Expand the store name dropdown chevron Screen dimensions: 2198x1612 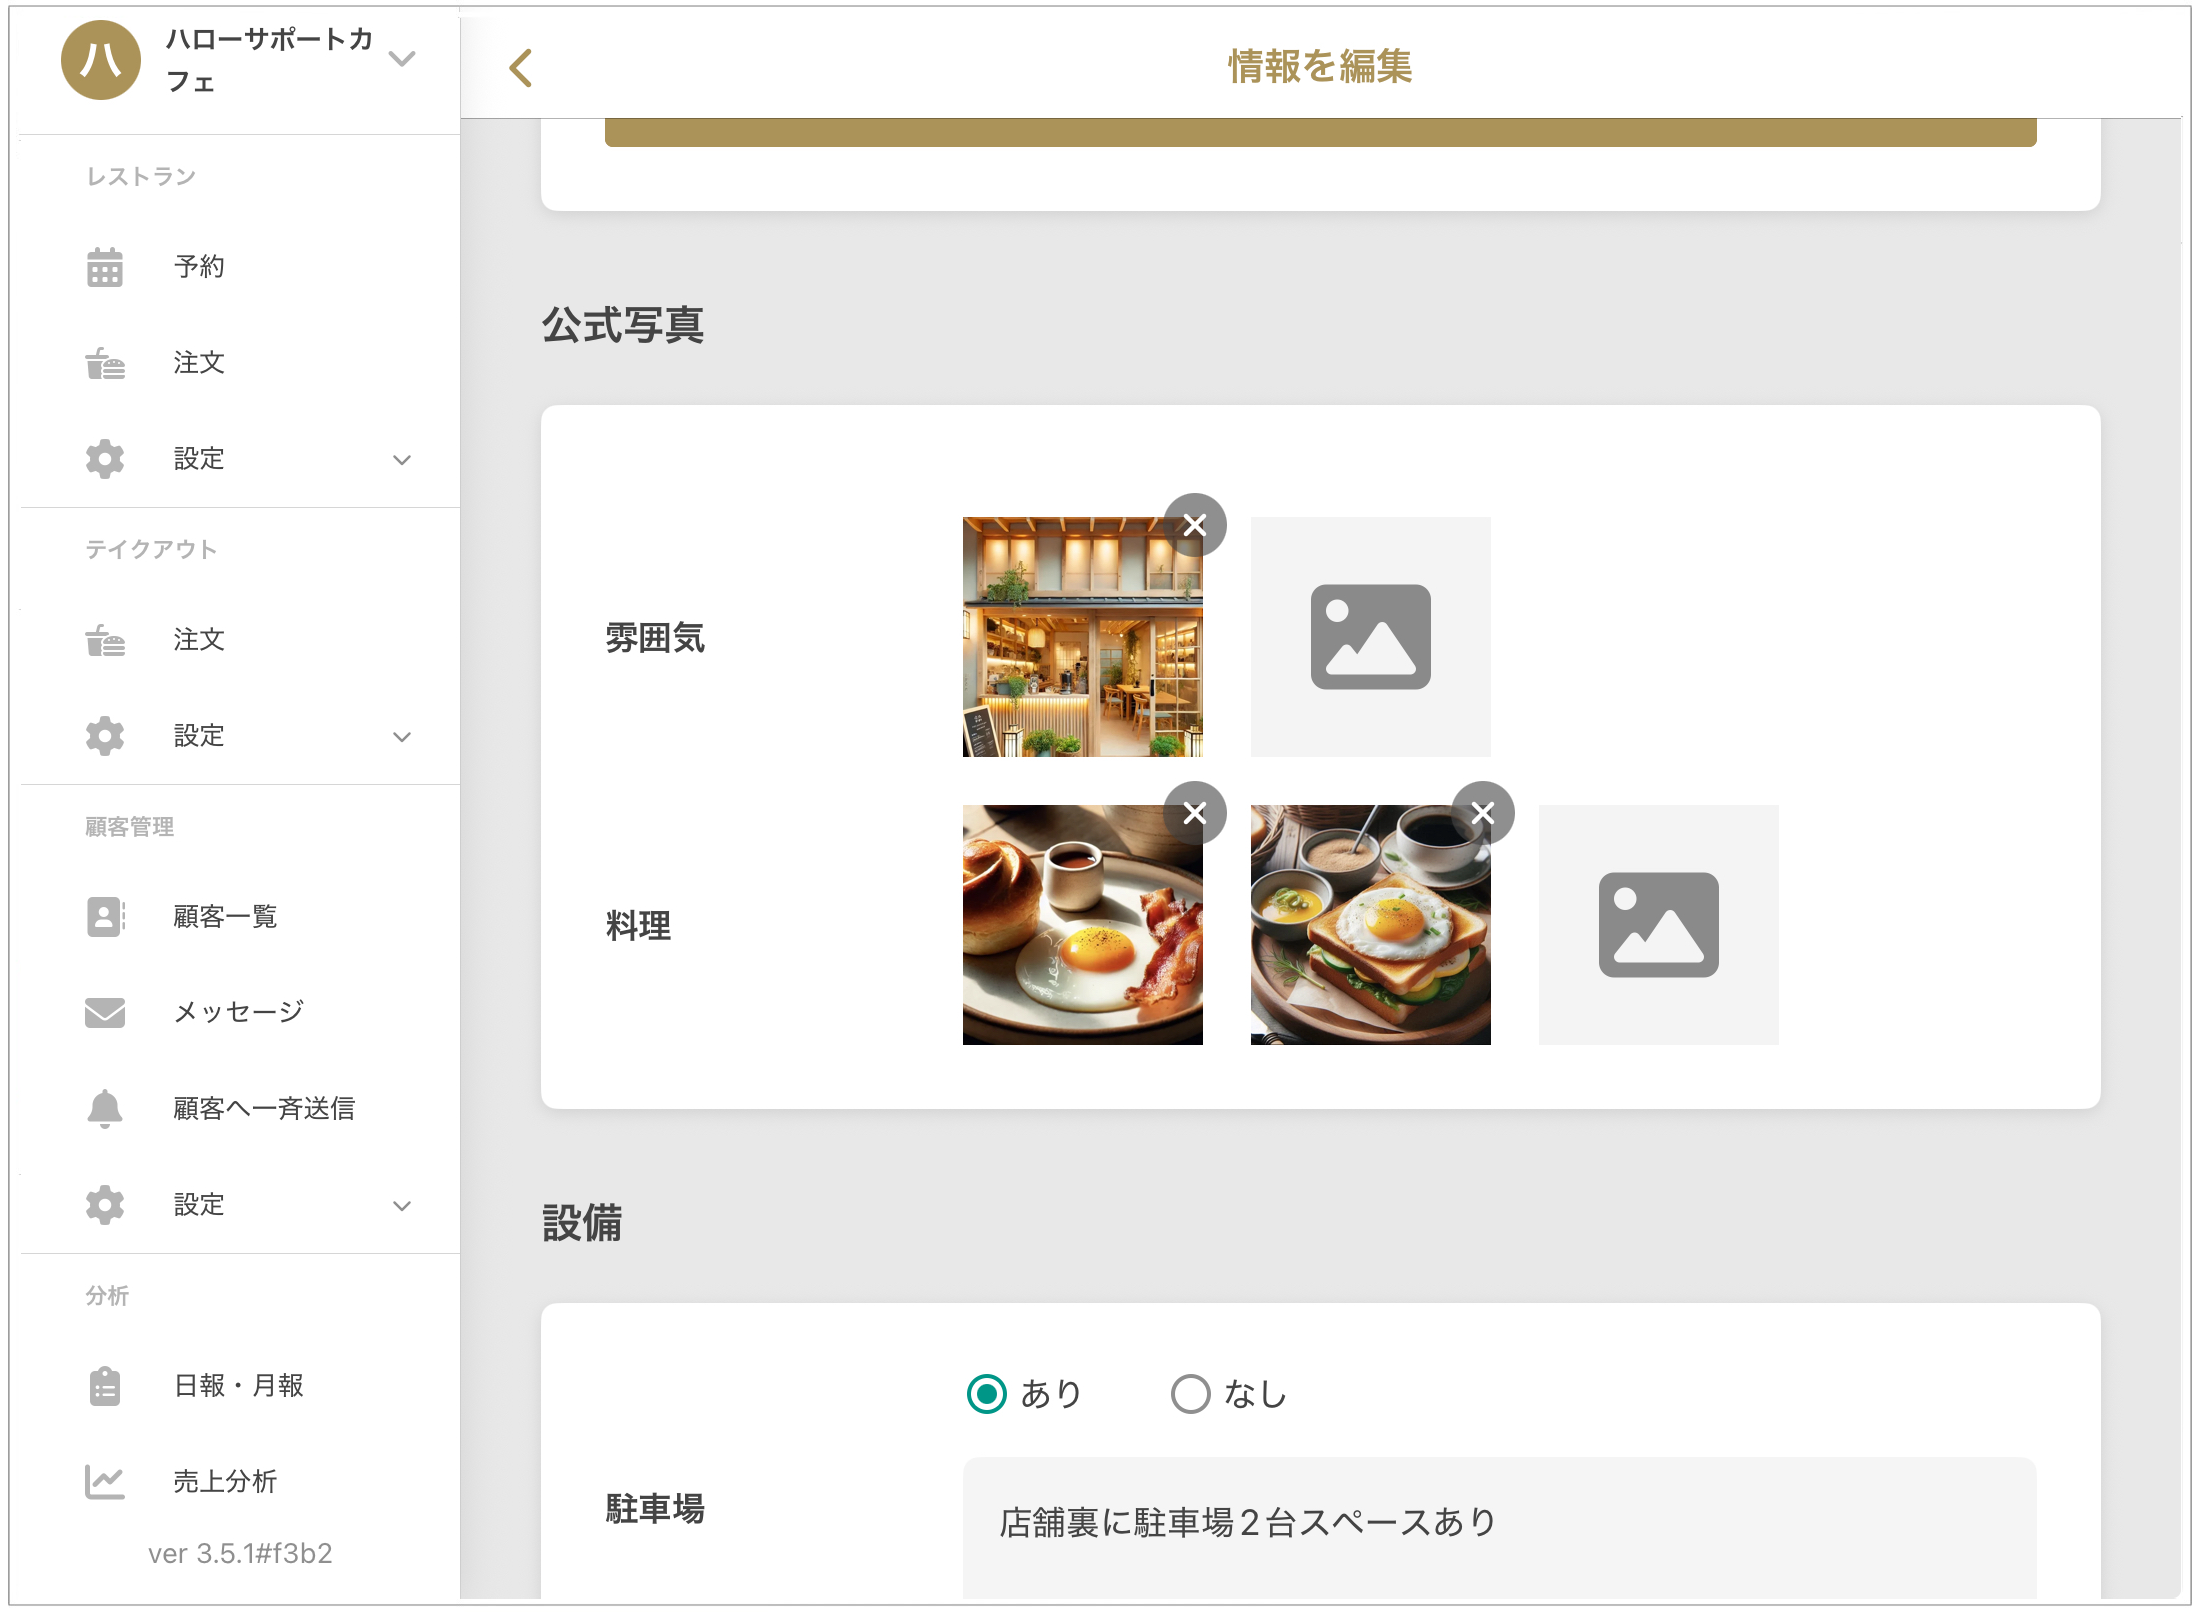click(x=402, y=58)
